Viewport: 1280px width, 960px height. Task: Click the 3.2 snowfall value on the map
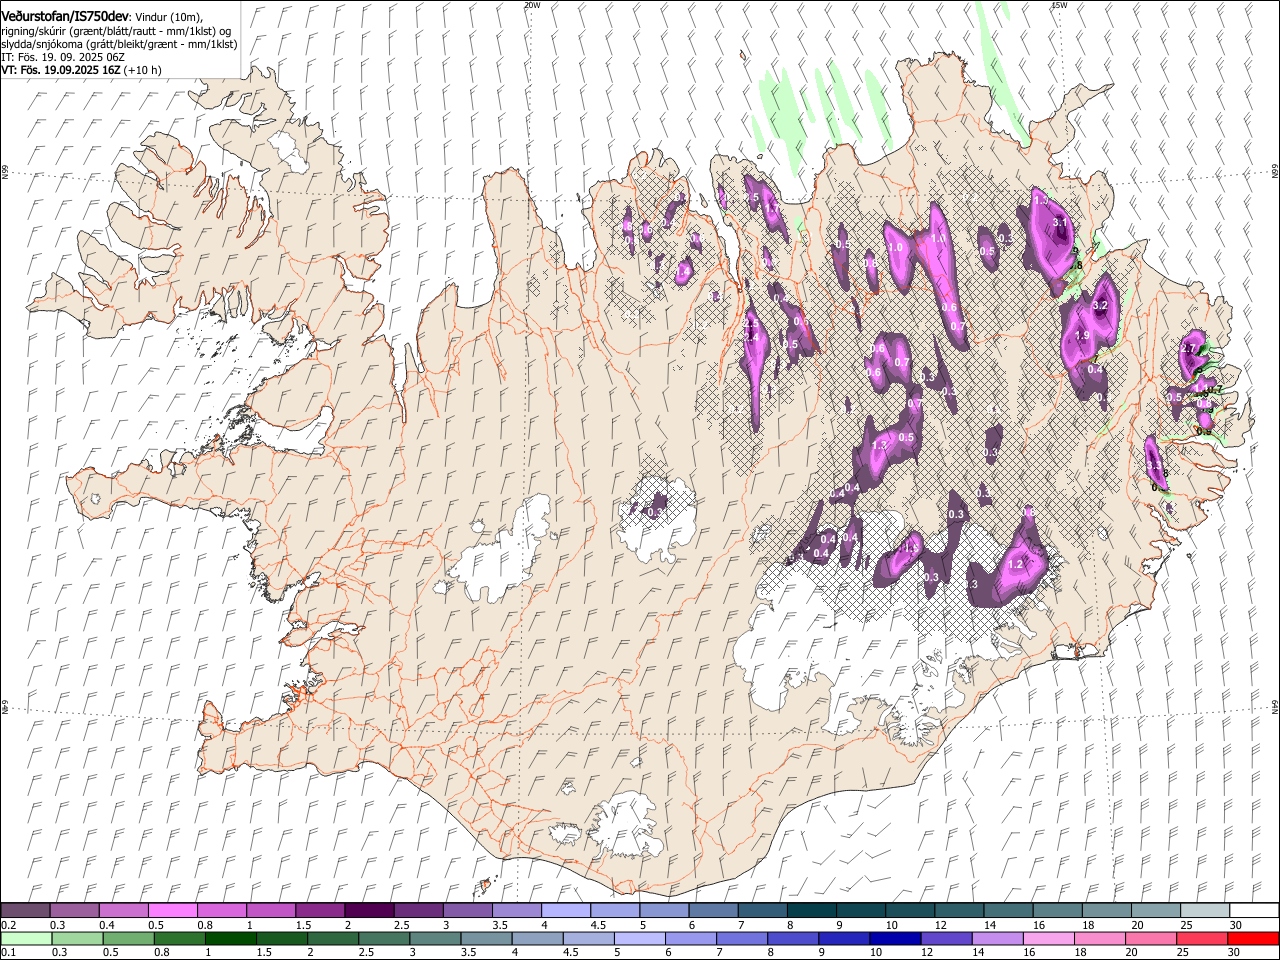[x=1101, y=305]
